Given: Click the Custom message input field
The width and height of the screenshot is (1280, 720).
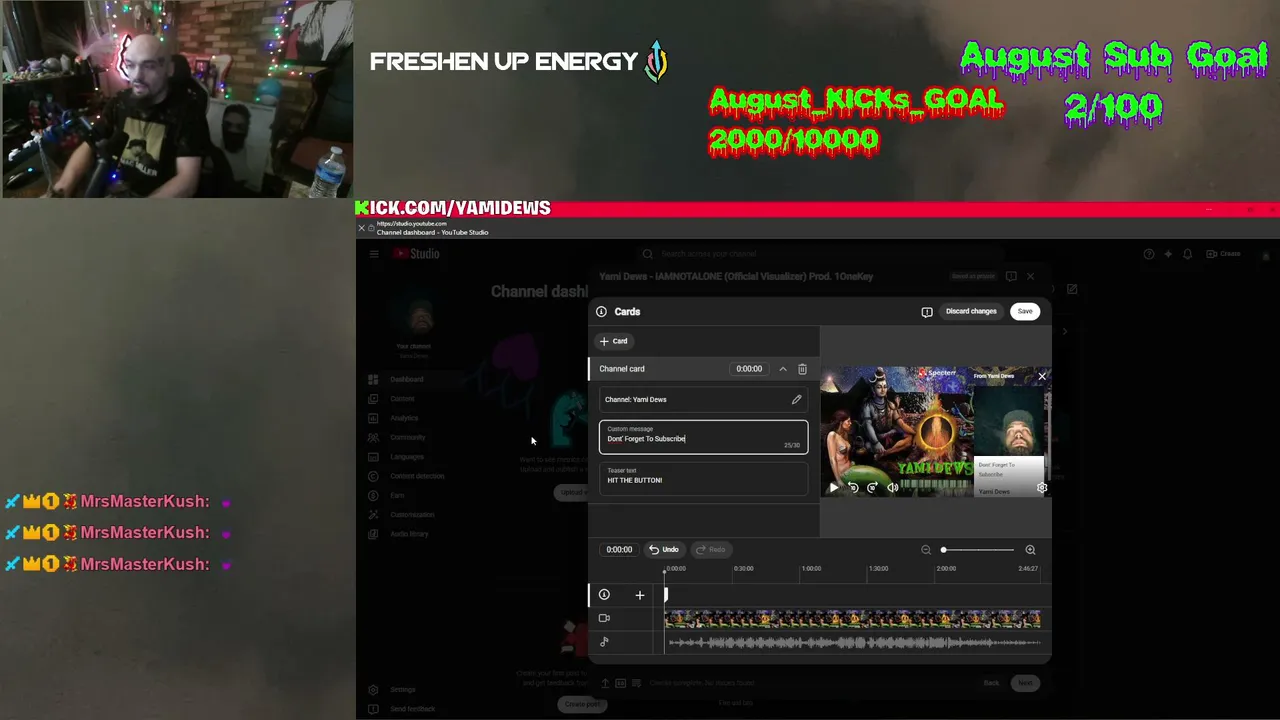Looking at the screenshot, I should [x=704, y=437].
